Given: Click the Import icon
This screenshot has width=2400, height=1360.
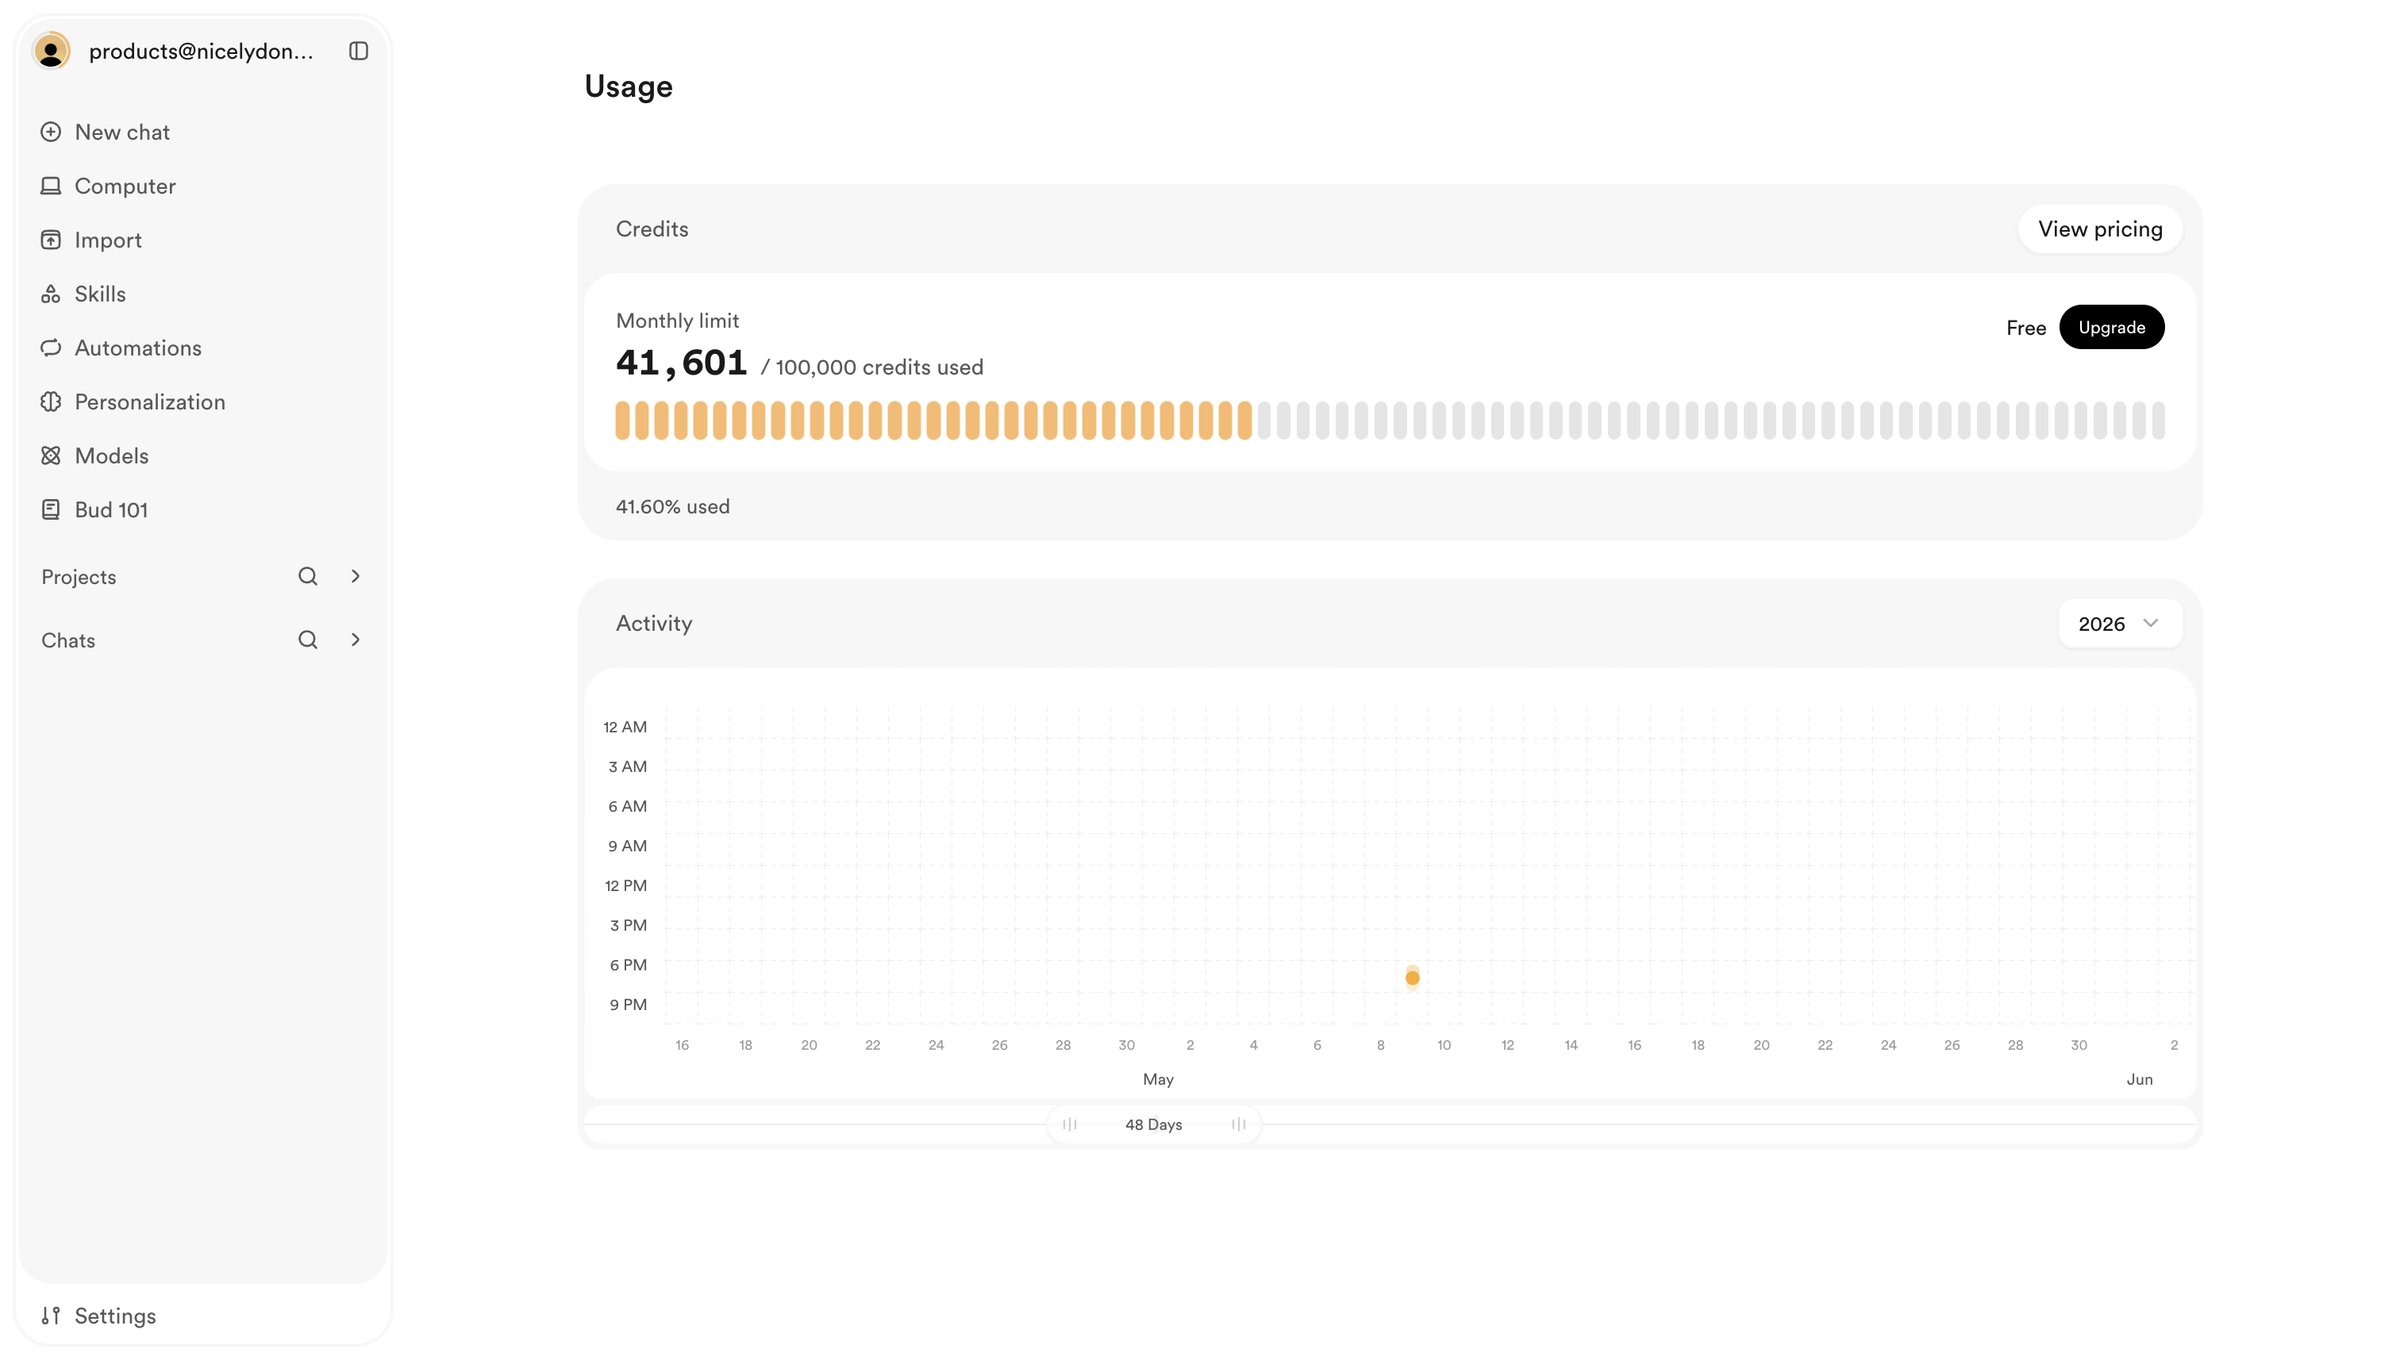Looking at the screenshot, I should (51, 240).
